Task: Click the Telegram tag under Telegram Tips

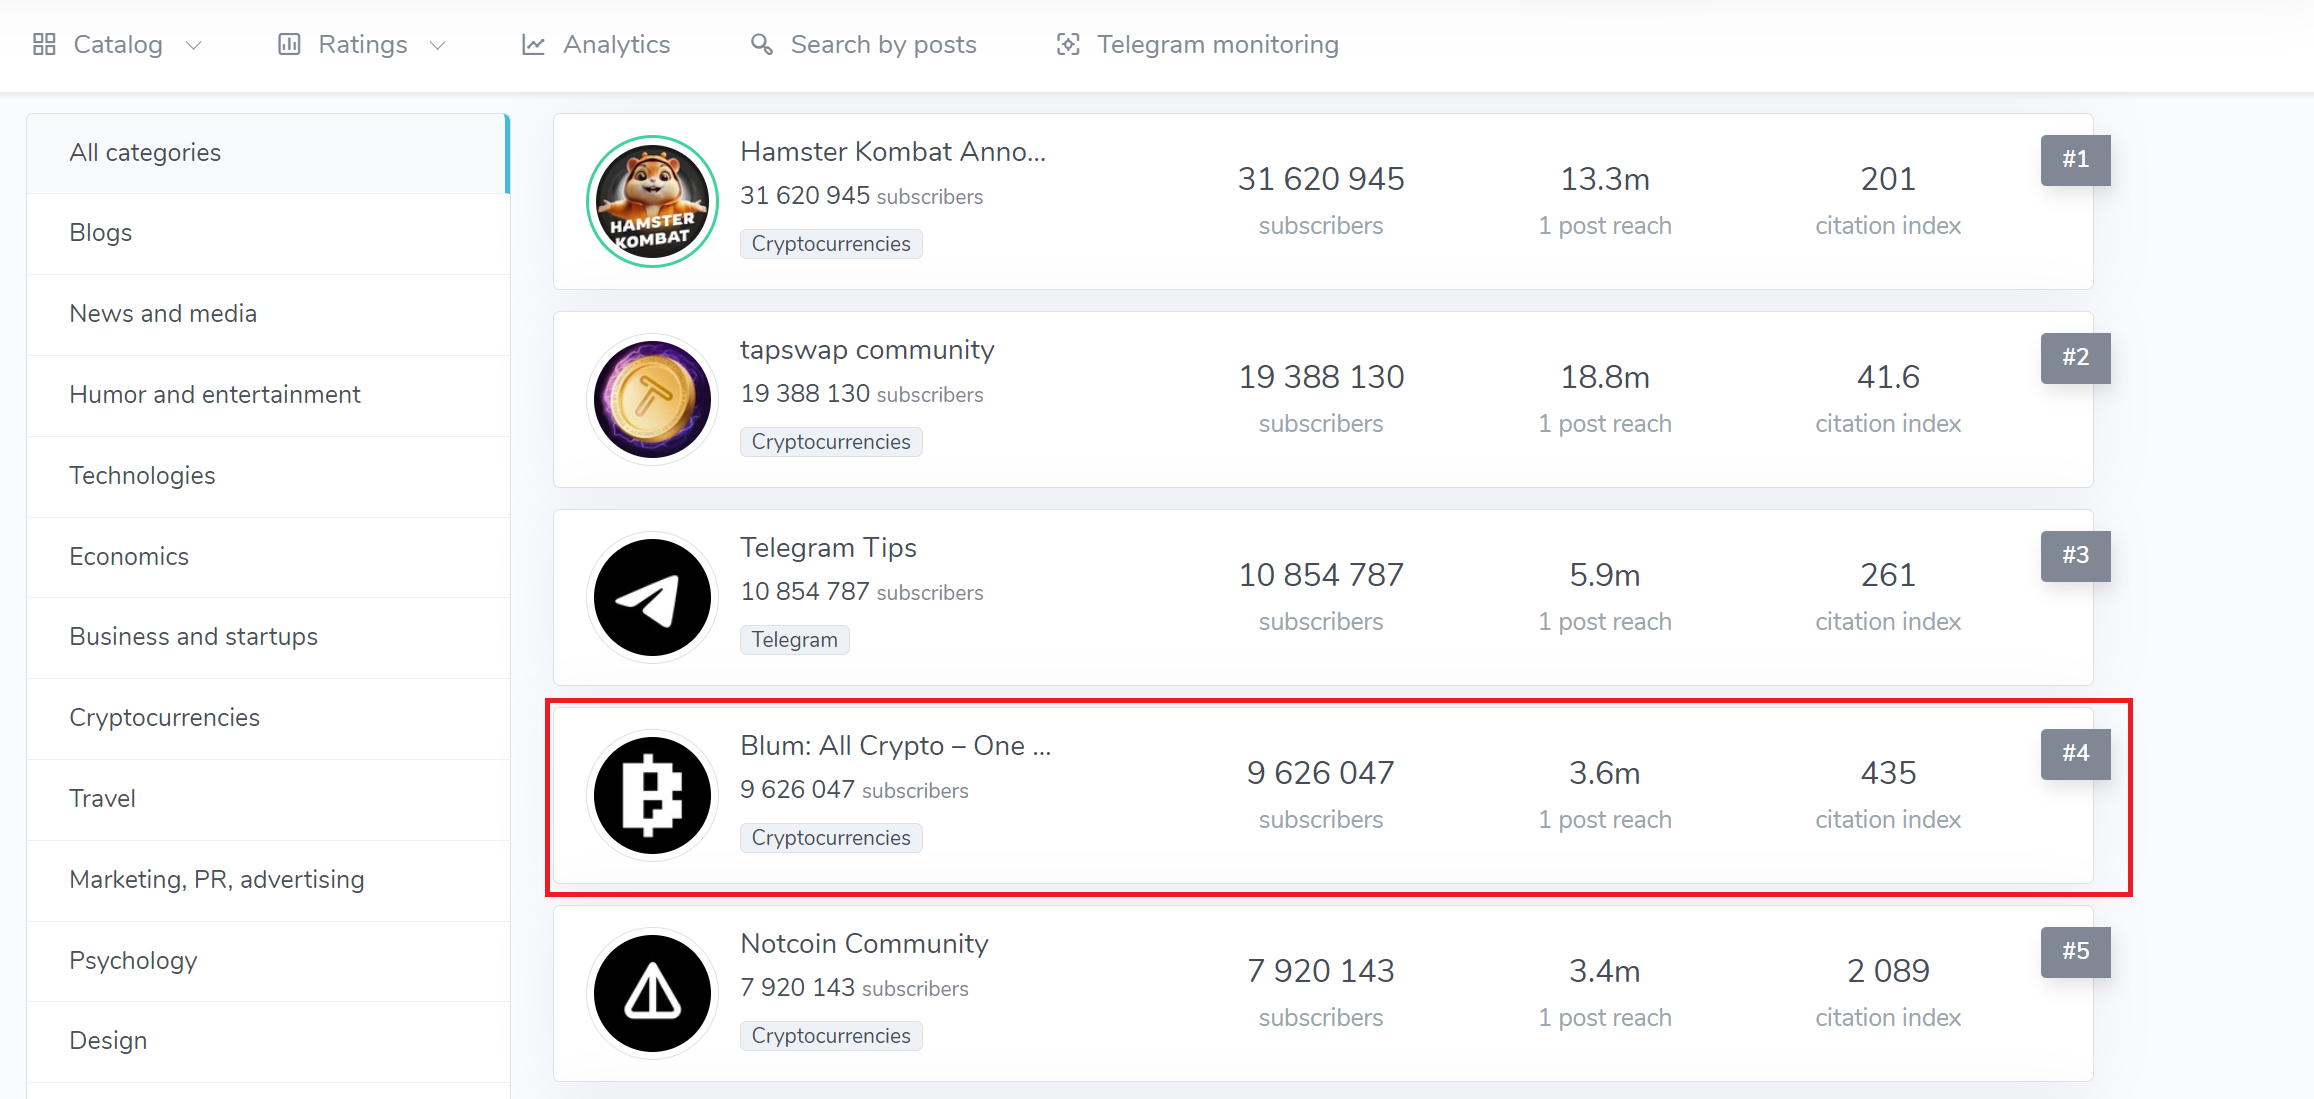Action: tap(794, 639)
